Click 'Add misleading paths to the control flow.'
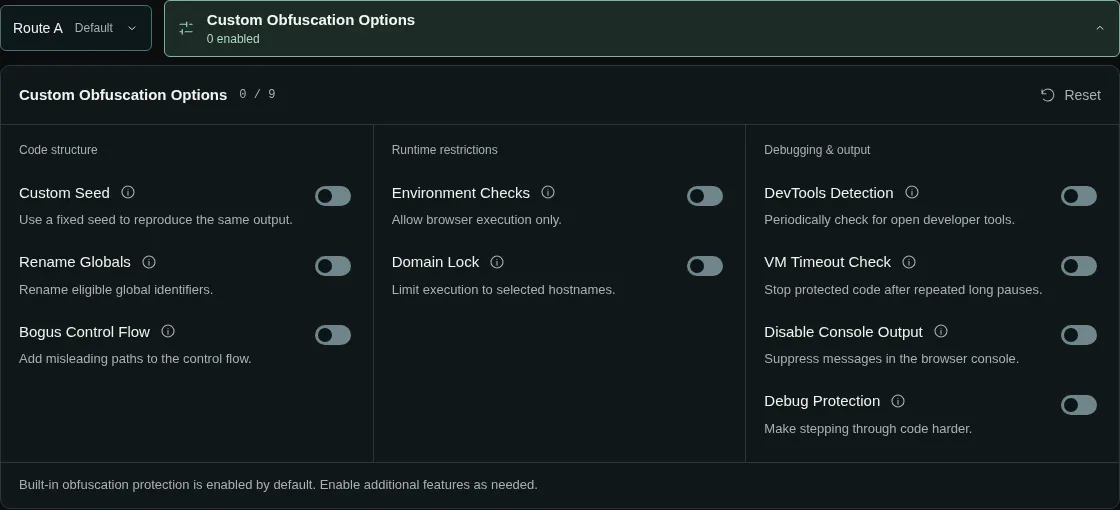Image resolution: width=1120 pixels, height=510 pixels. (x=135, y=359)
